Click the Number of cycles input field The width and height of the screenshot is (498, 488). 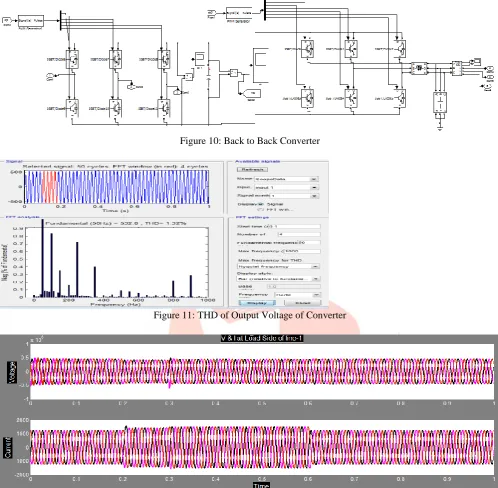coord(299,234)
